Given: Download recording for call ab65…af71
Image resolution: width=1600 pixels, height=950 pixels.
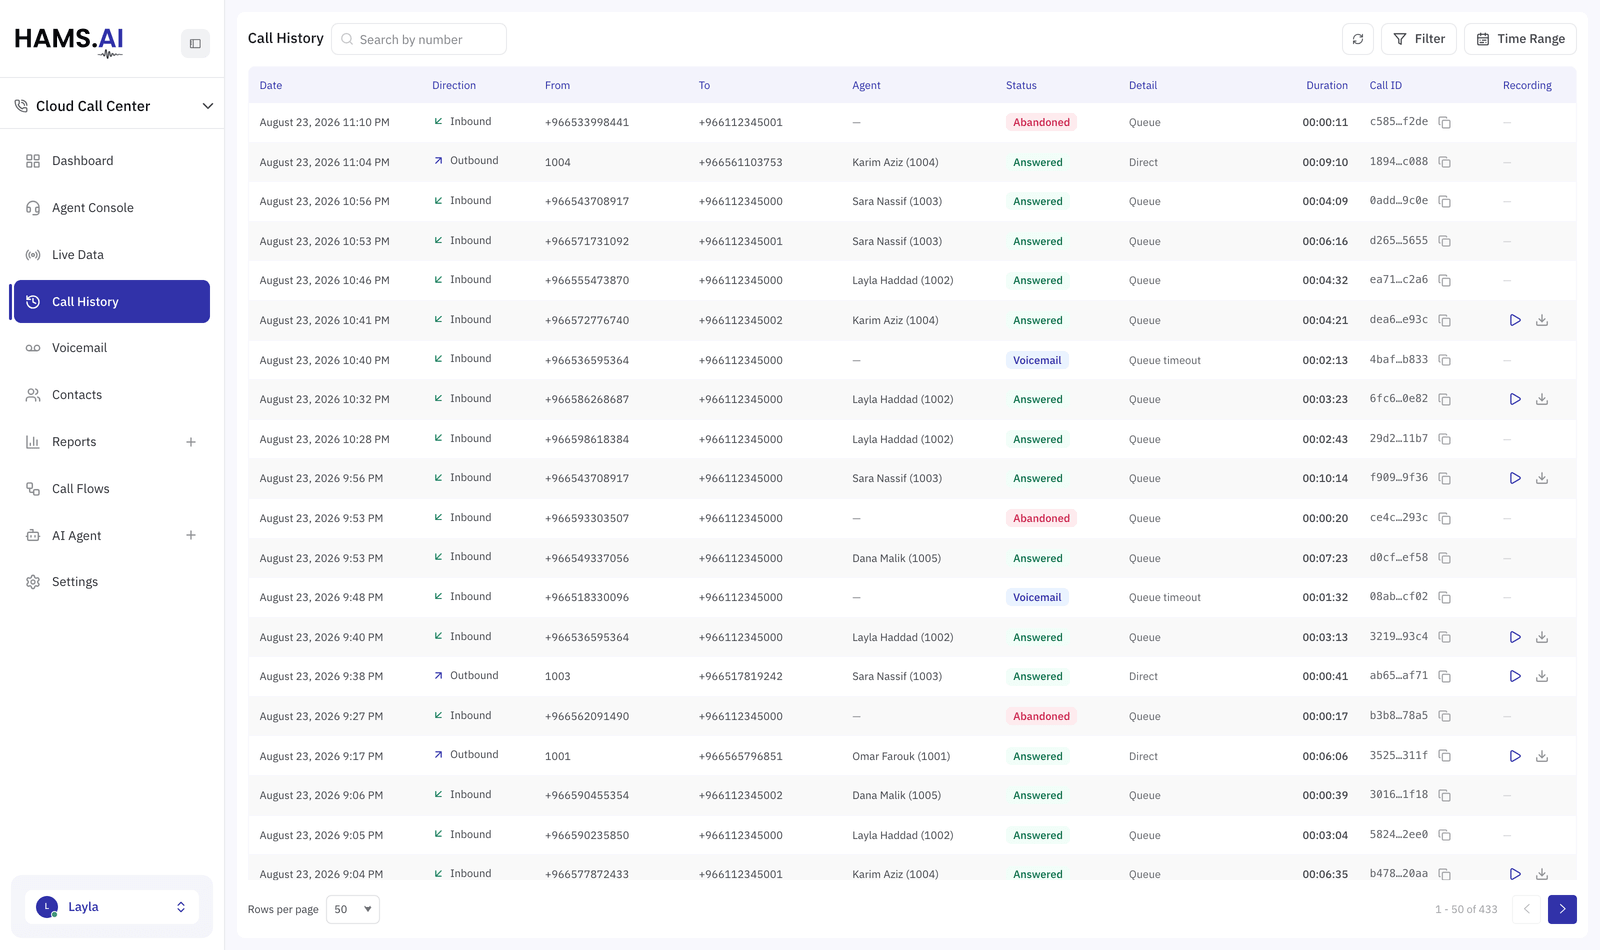Looking at the screenshot, I should click(x=1542, y=676).
